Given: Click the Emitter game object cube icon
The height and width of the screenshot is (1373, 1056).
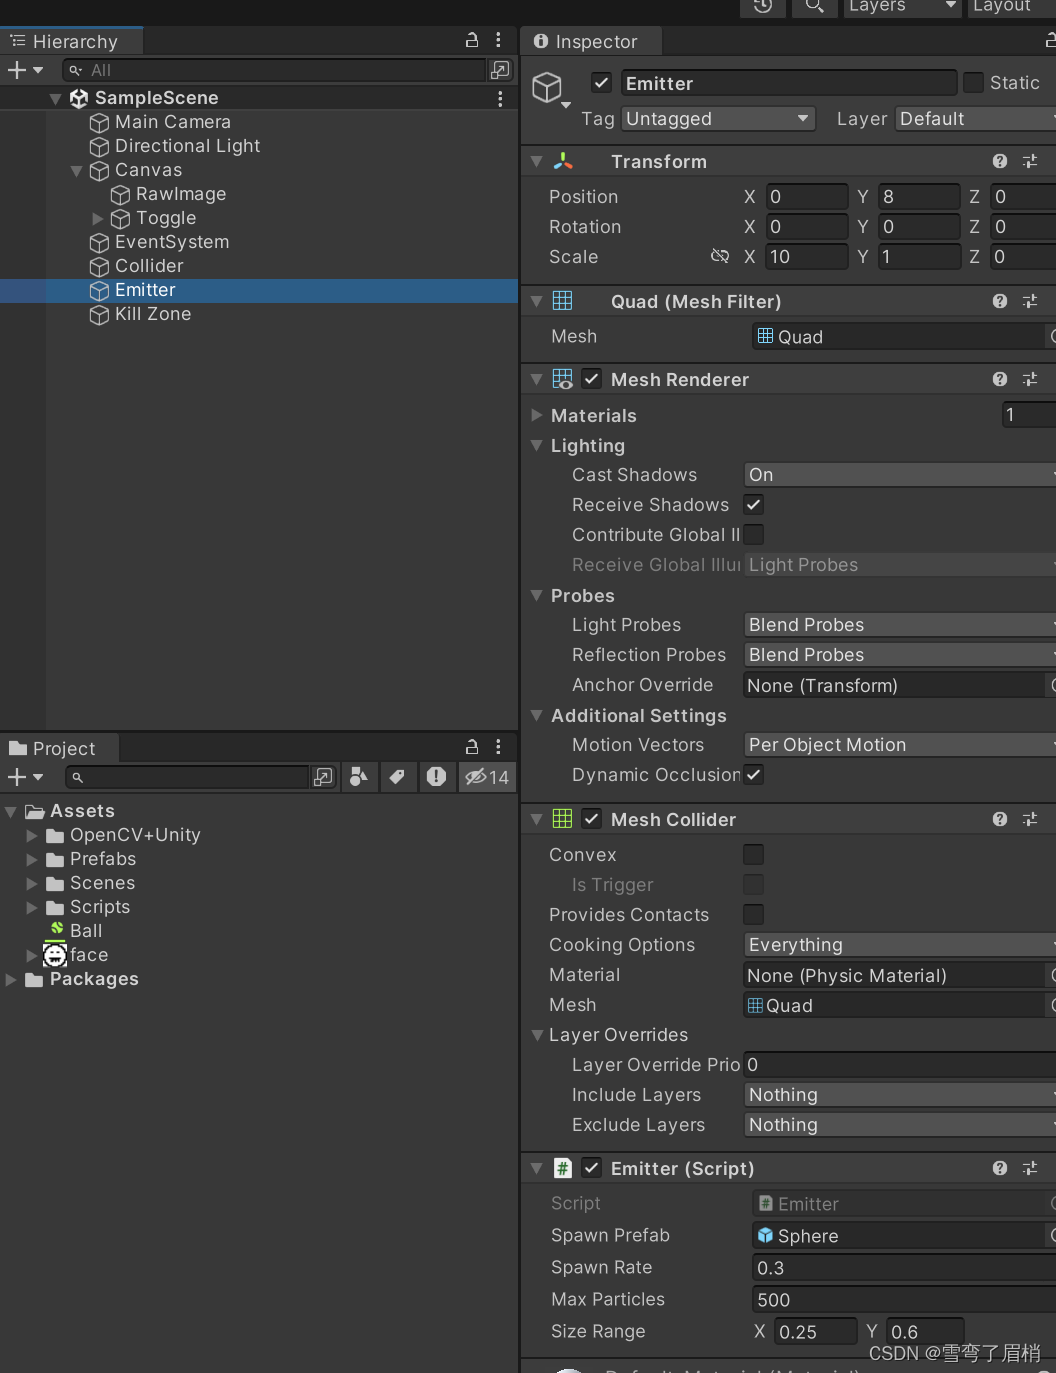Looking at the screenshot, I should point(547,88).
